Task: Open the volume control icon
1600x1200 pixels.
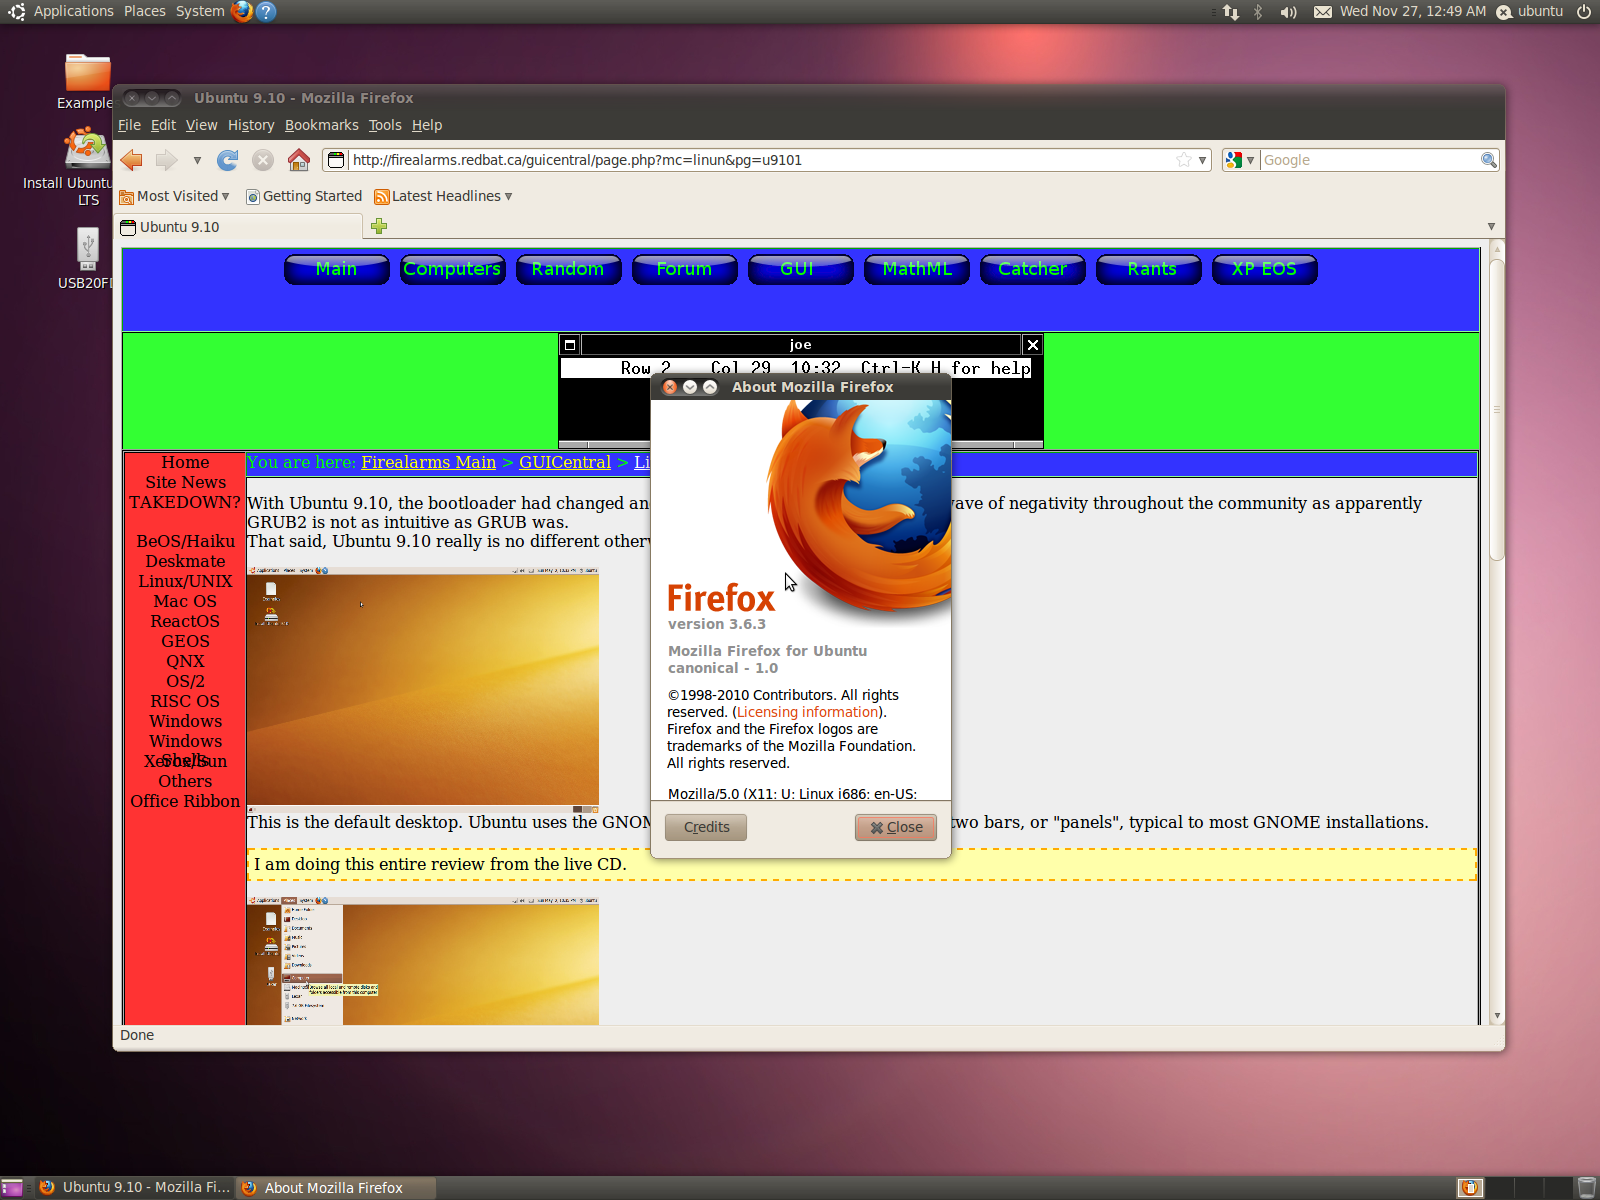Action: (1289, 12)
